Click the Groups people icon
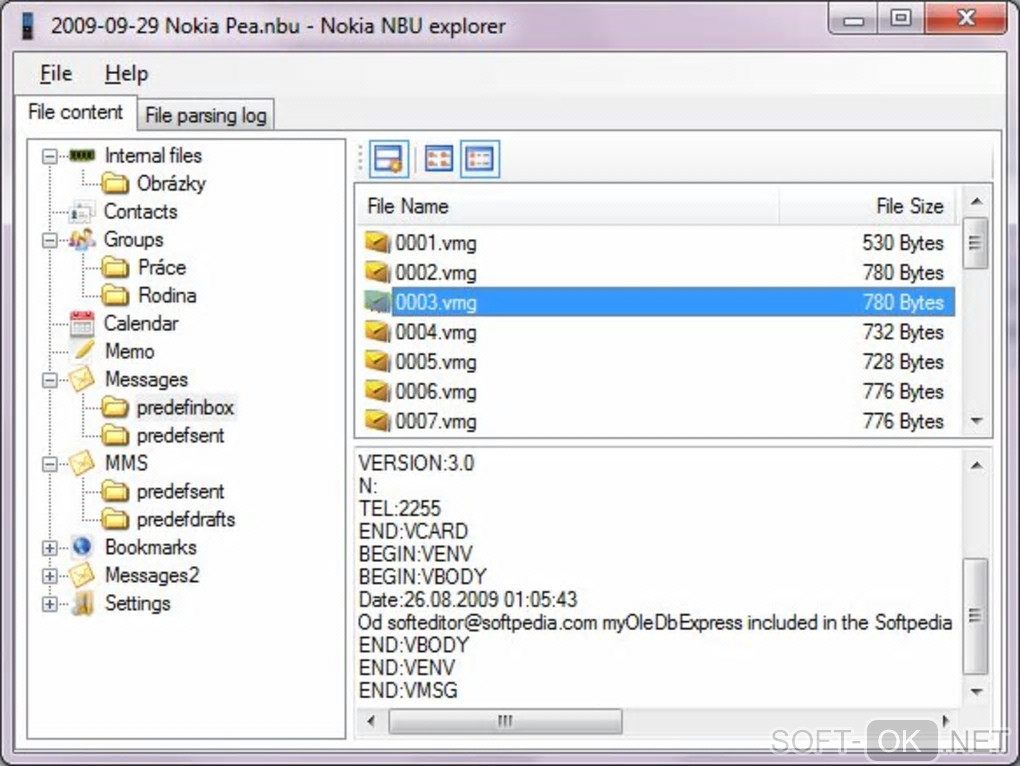The height and width of the screenshot is (766, 1020). tap(82, 240)
